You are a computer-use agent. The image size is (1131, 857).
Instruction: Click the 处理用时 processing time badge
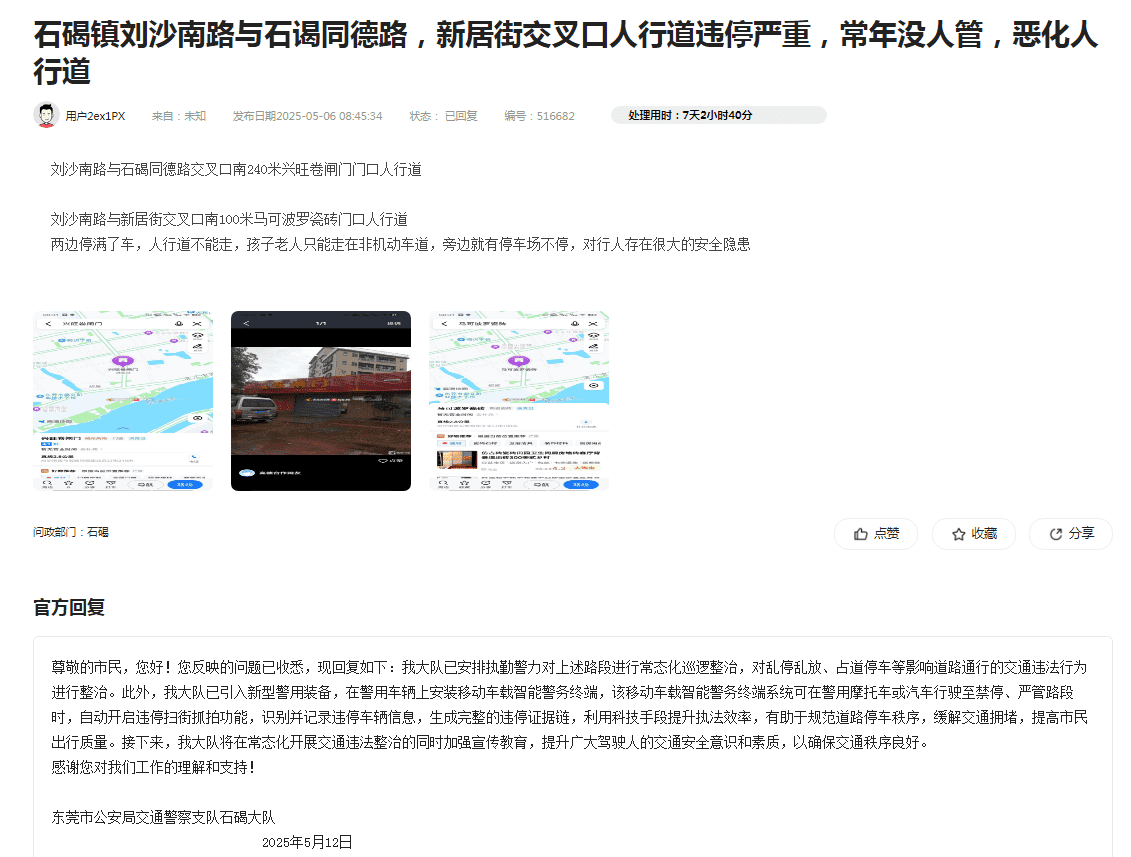coord(718,115)
